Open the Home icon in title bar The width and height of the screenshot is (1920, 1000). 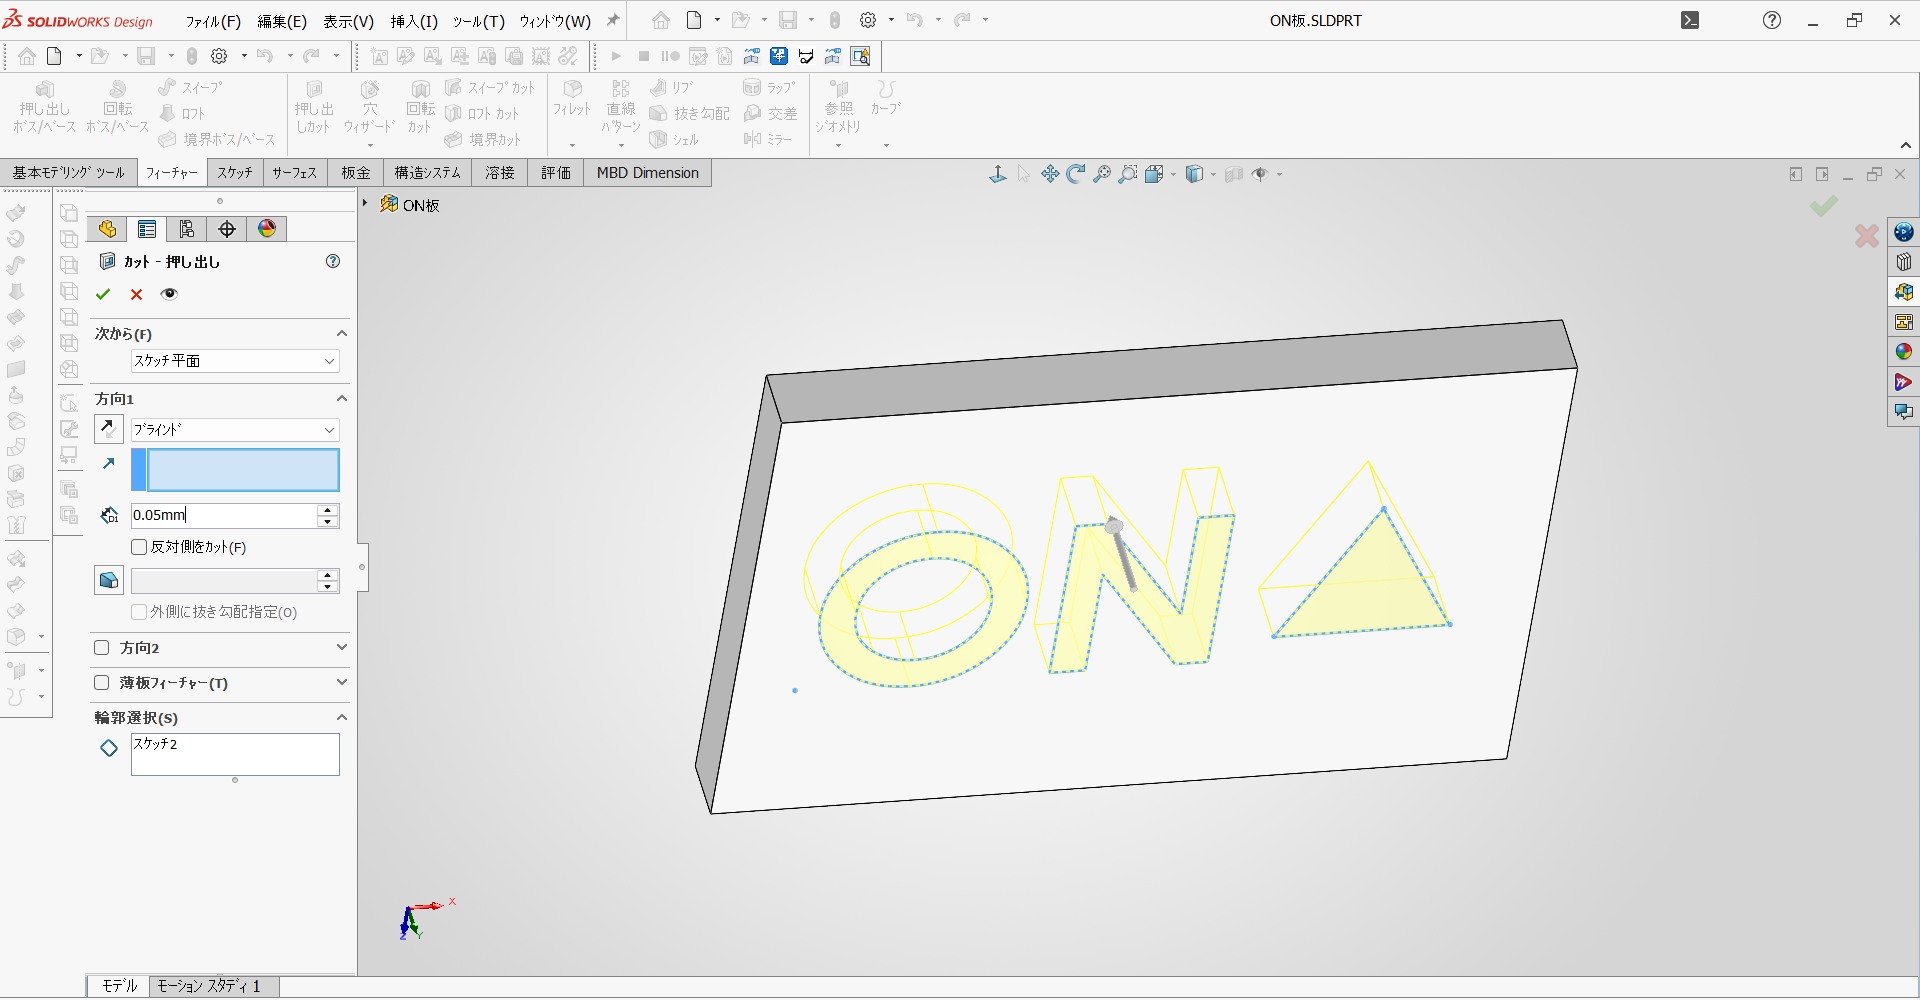click(x=661, y=20)
